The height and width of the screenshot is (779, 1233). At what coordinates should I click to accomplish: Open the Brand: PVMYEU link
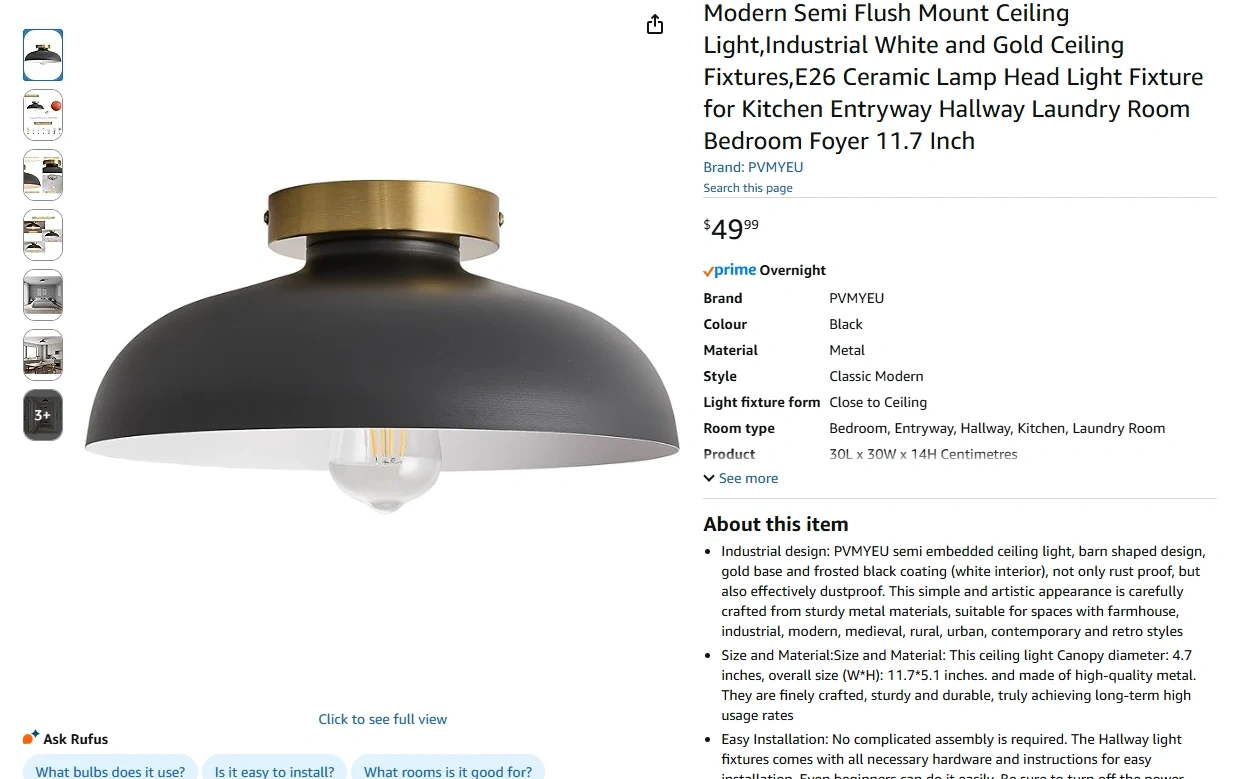[x=753, y=167]
